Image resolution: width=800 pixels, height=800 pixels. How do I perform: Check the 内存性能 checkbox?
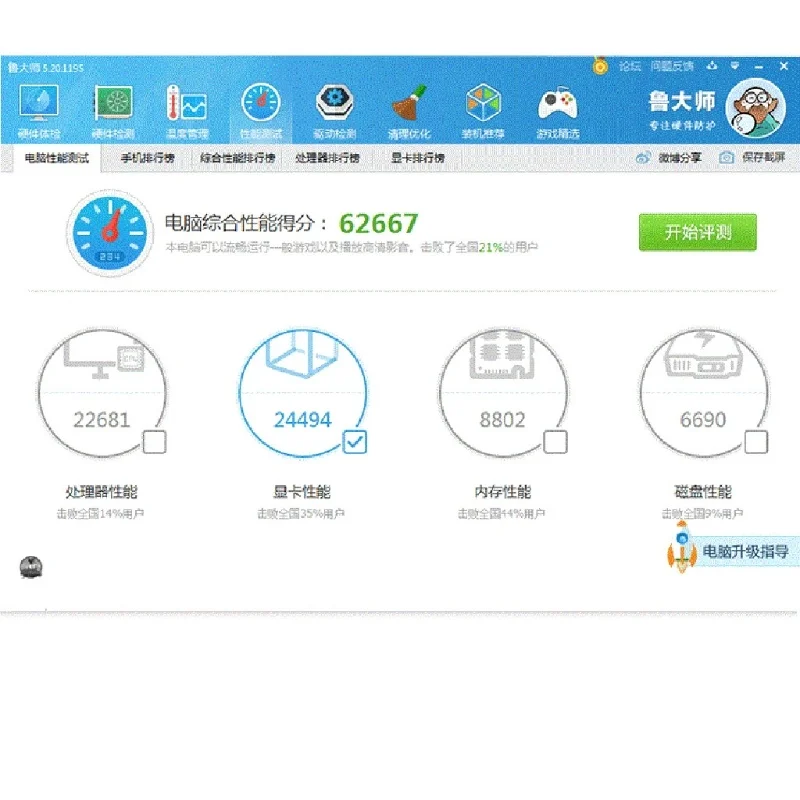[x=555, y=442]
